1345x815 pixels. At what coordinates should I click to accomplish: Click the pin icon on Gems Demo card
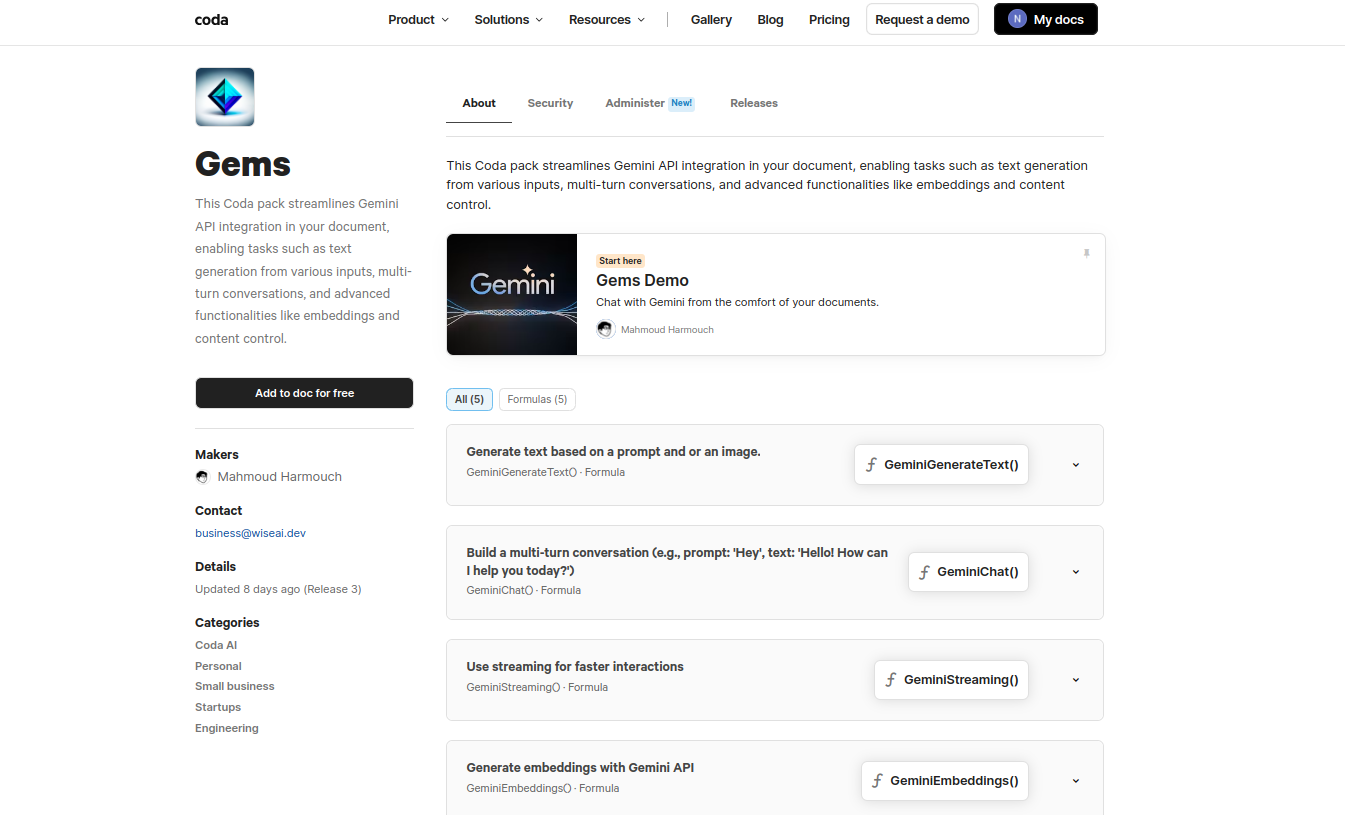(1086, 254)
